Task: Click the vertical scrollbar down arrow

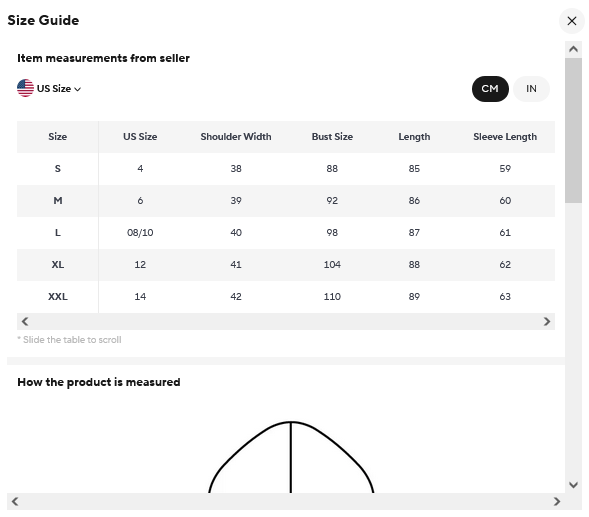Action: point(573,485)
